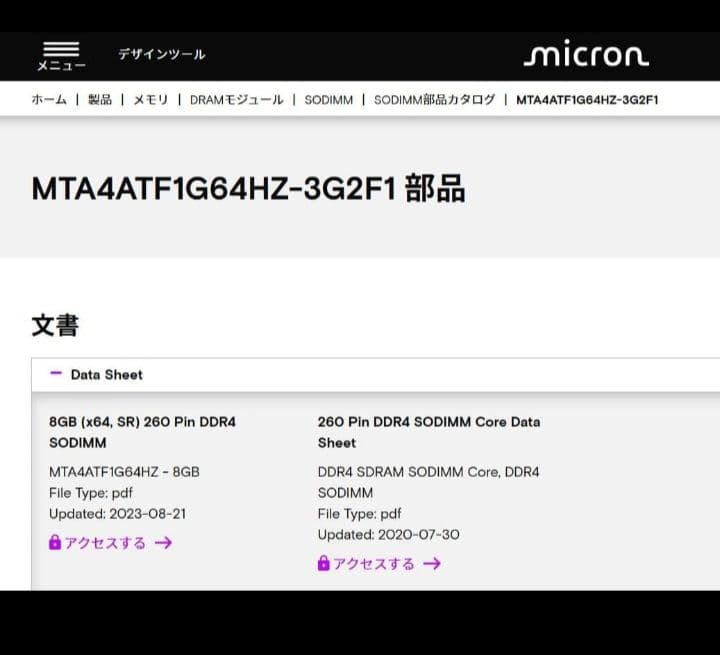This screenshot has width=720, height=655.
Task: Open the 製品 breadcrumb link
Action: pos(100,100)
